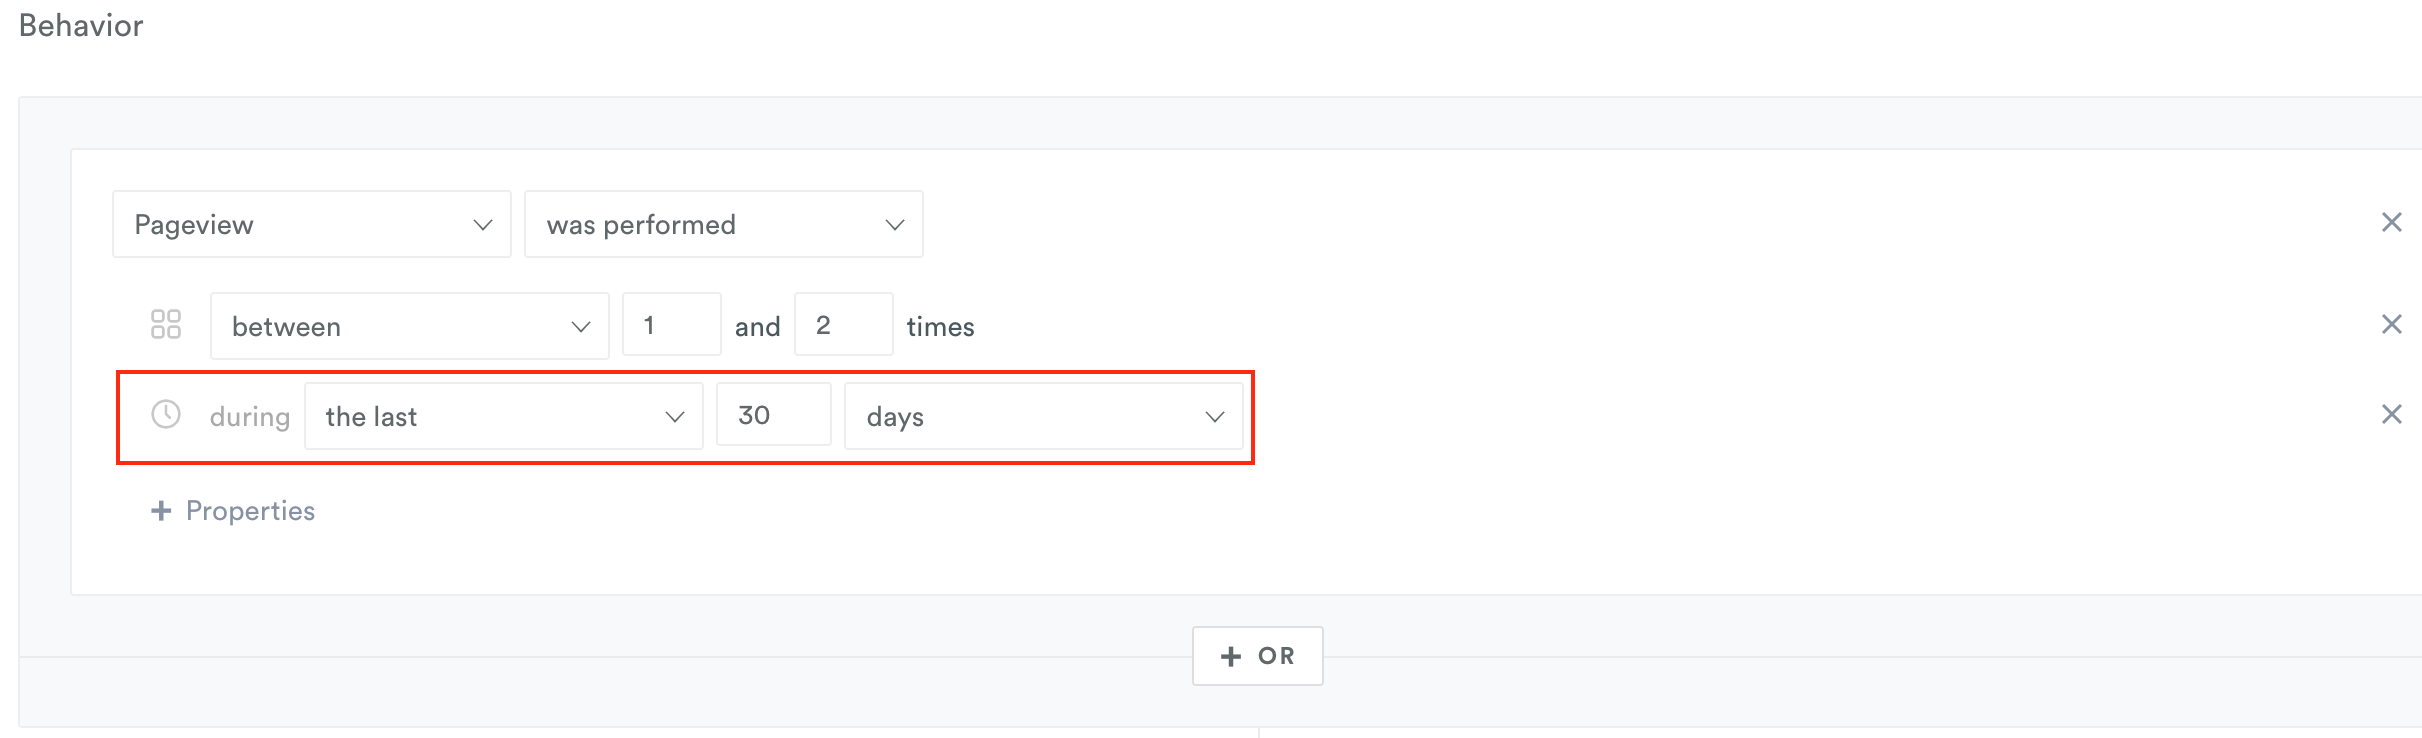Open the "the last" timeframe dropdown
This screenshot has width=2422, height=738.
click(504, 416)
